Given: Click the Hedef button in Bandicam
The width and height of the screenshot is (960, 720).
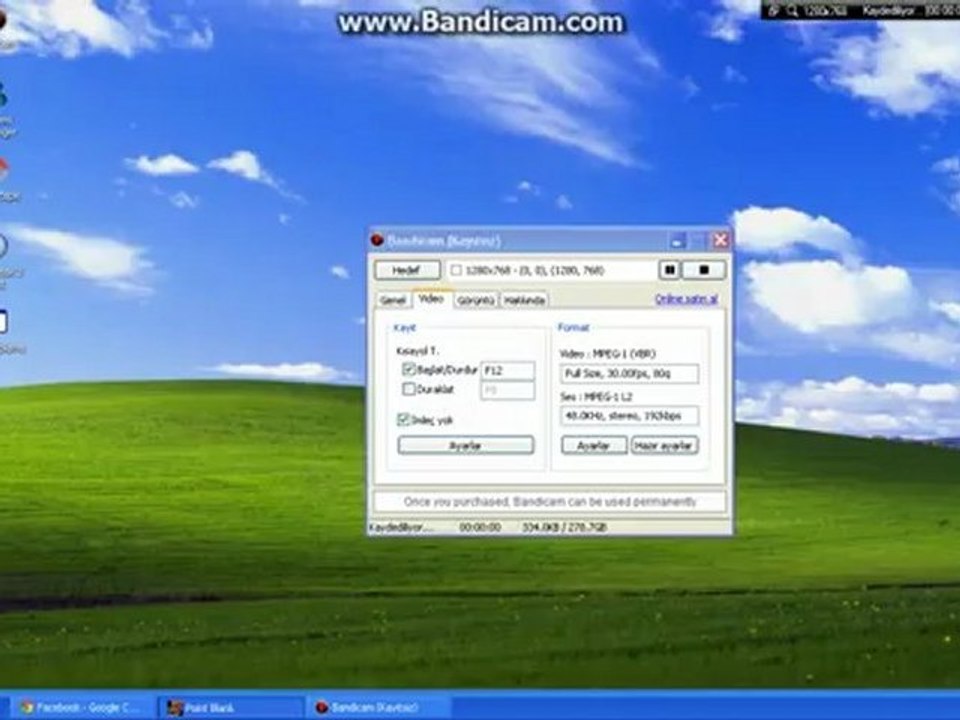Looking at the screenshot, I should (x=407, y=270).
